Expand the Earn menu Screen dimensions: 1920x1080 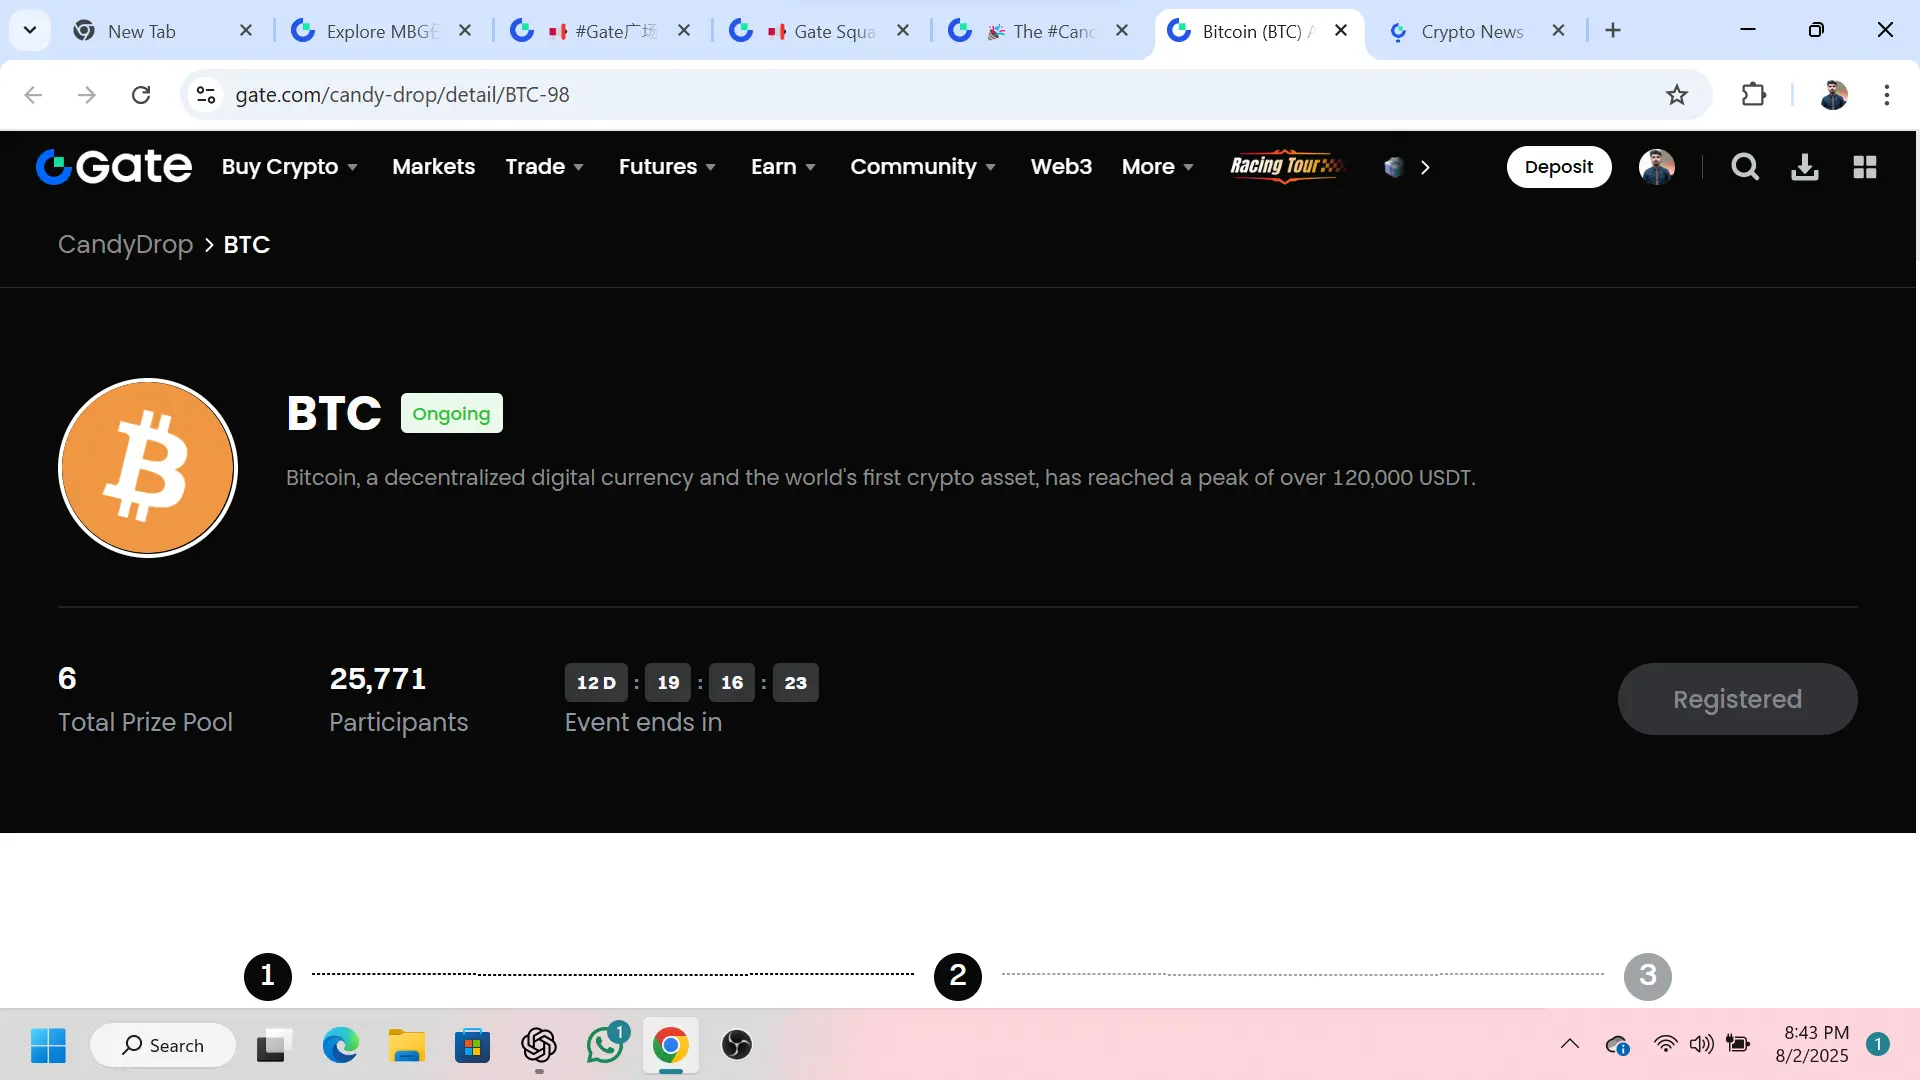[x=783, y=167]
